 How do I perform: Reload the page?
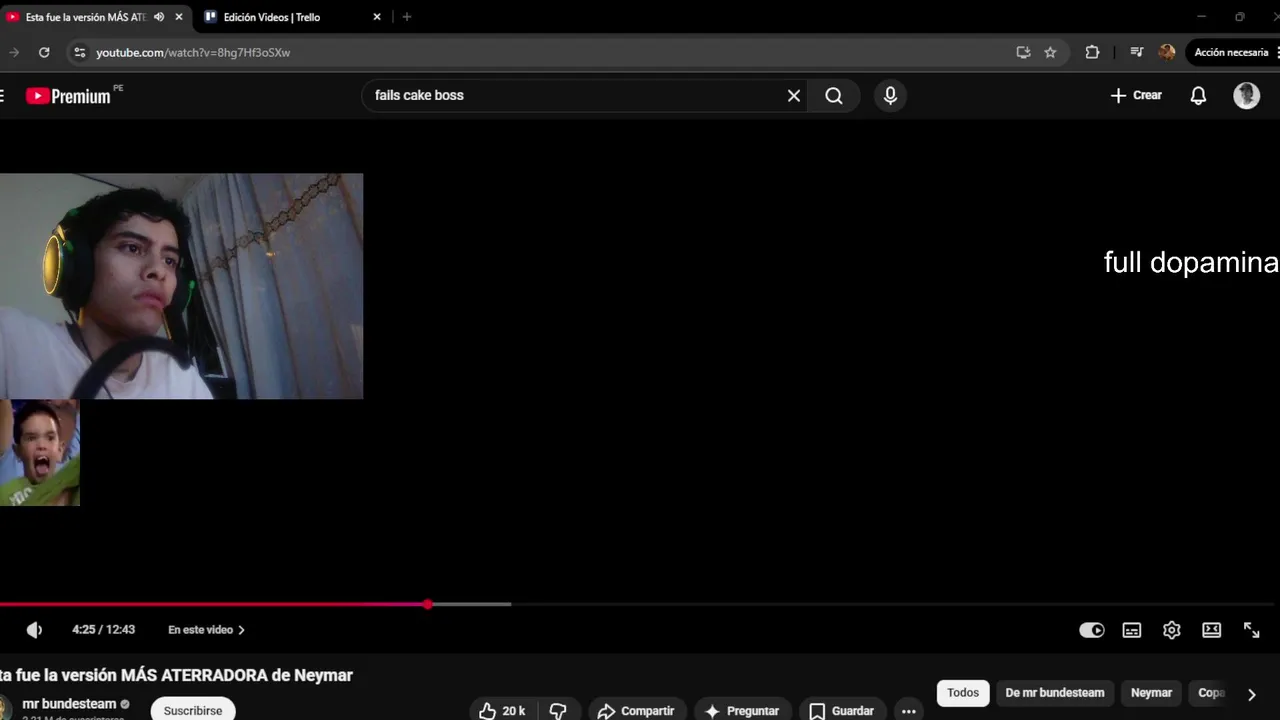click(44, 52)
